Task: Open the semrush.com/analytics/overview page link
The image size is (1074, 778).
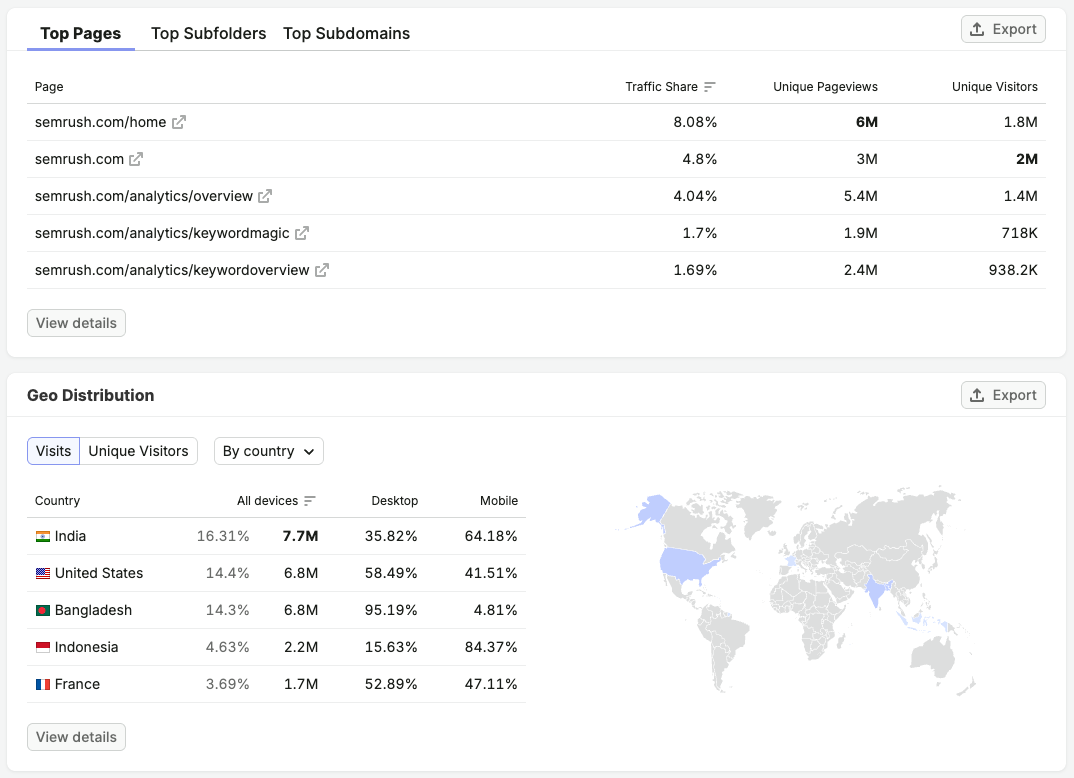Action: tap(144, 196)
